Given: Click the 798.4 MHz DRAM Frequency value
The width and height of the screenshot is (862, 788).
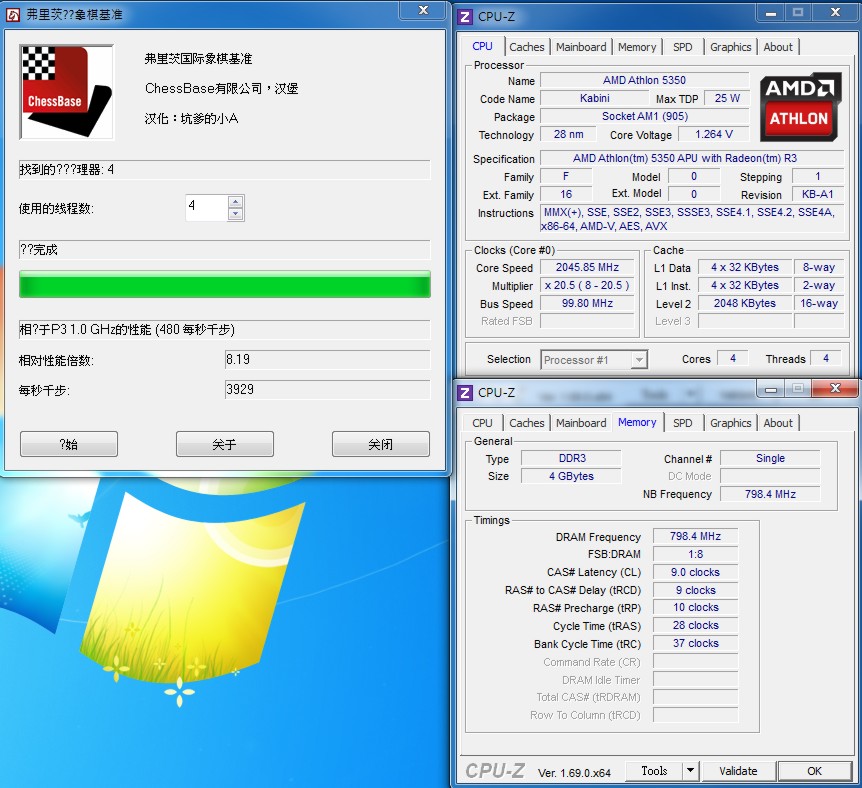Looking at the screenshot, I should (x=695, y=536).
